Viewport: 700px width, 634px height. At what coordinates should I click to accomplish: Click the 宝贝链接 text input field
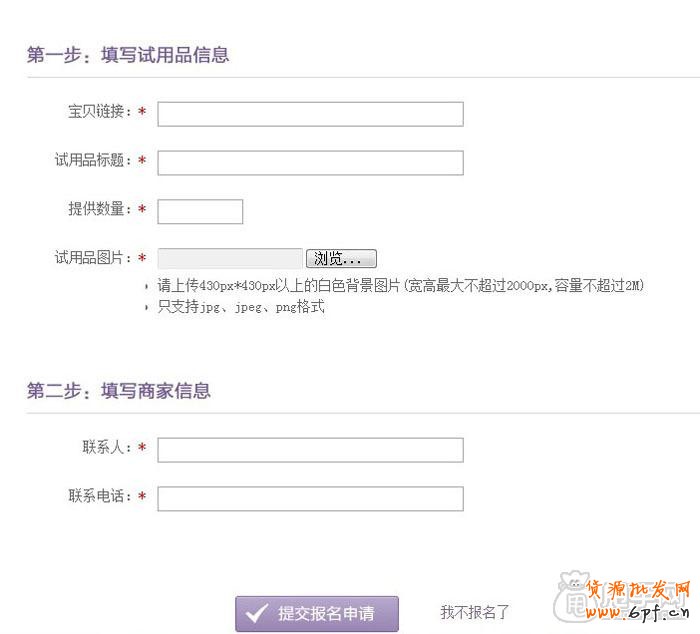(310, 114)
